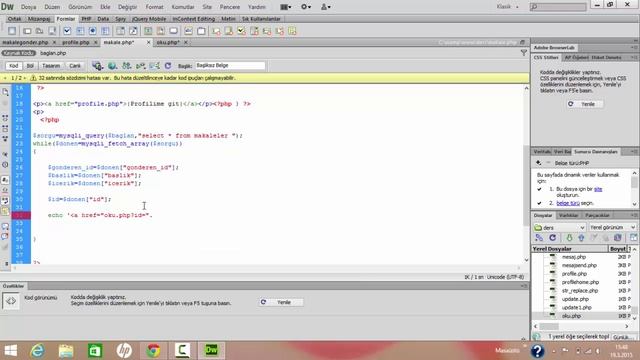Switch to jQuery Mobile insert tab
The width and height of the screenshot is (640, 360).
149,19
